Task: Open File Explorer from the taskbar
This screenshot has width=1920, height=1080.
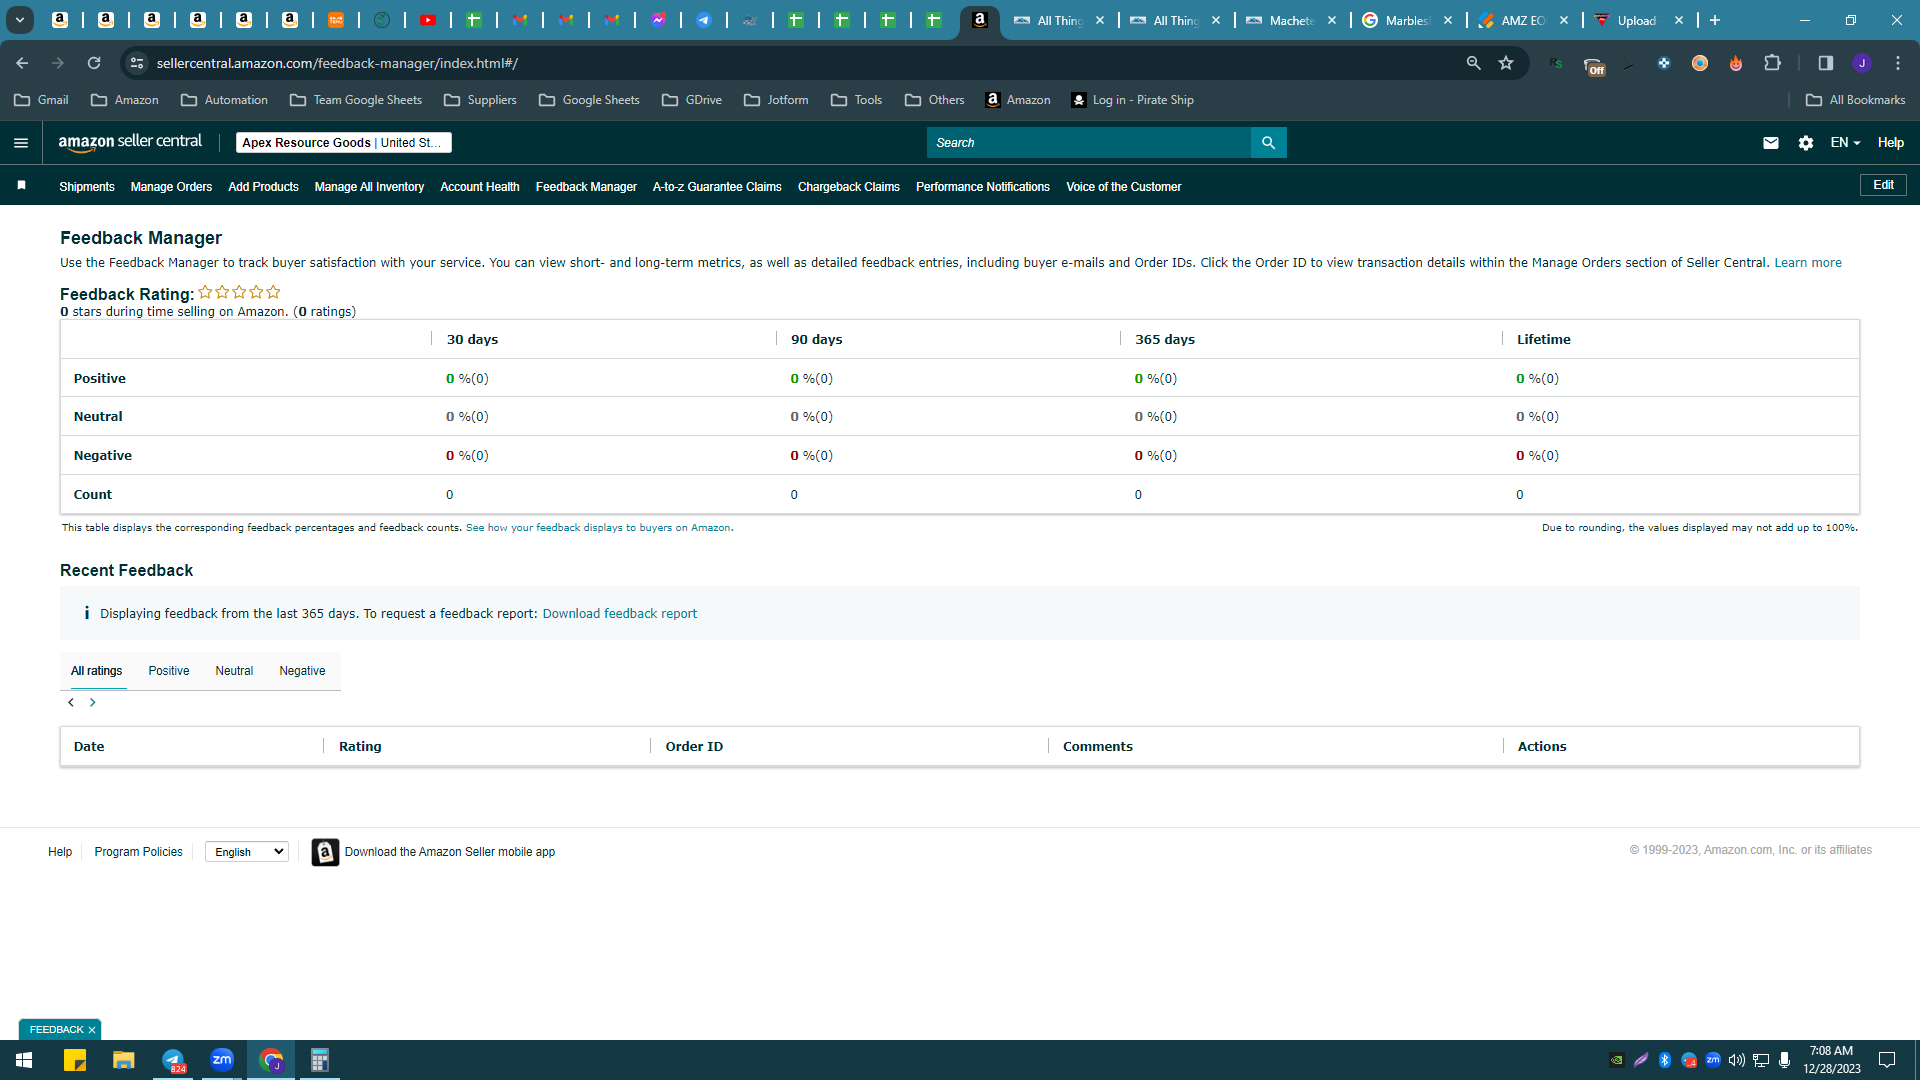Action: point(124,1060)
